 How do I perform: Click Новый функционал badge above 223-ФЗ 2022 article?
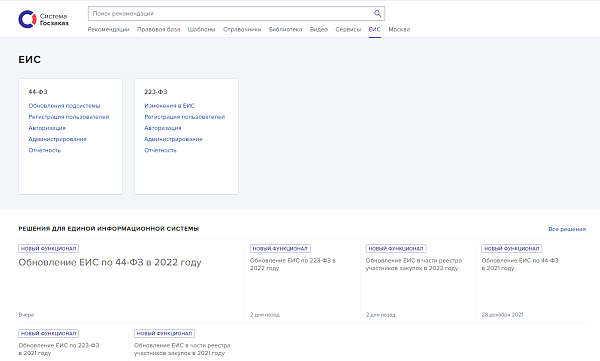[280, 248]
